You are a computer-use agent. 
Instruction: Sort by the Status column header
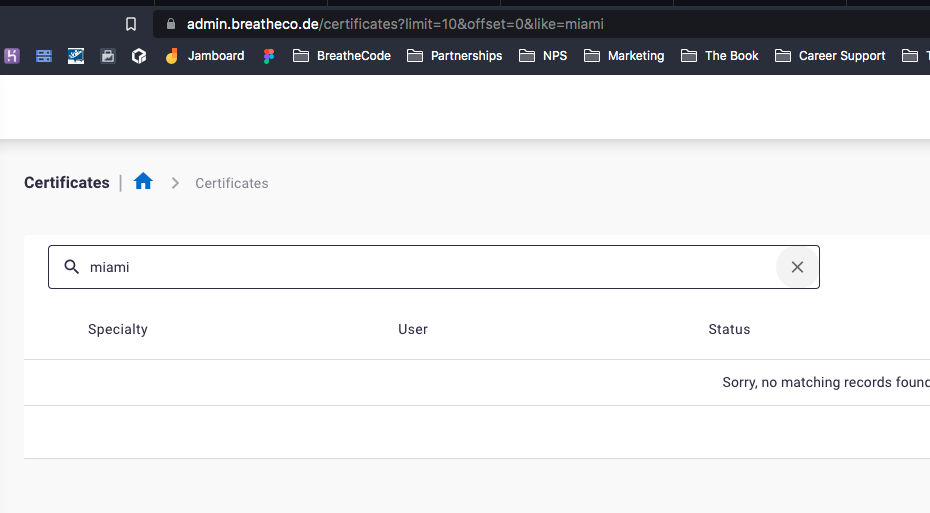(729, 329)
